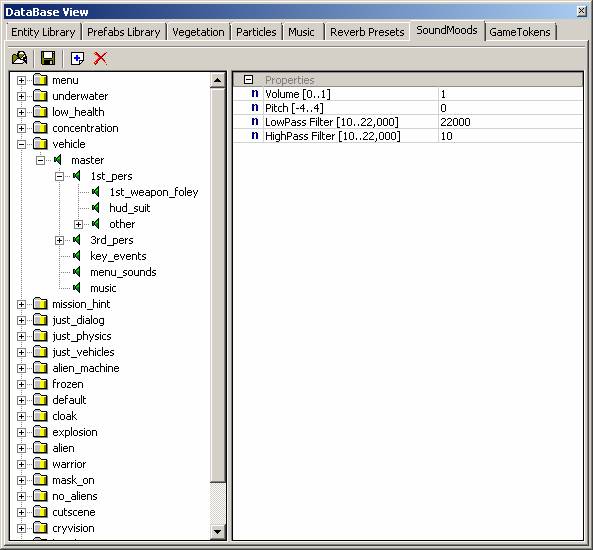Click the tree scrollbar down arrow

[217, 531]
